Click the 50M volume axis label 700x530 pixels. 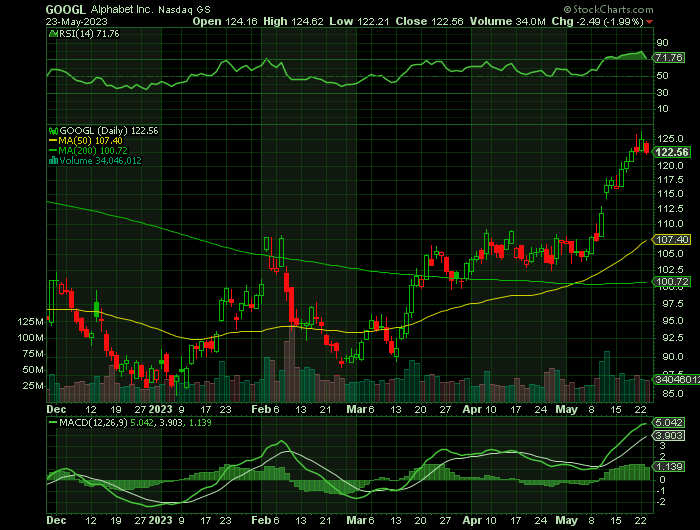[x=33, y=370]
